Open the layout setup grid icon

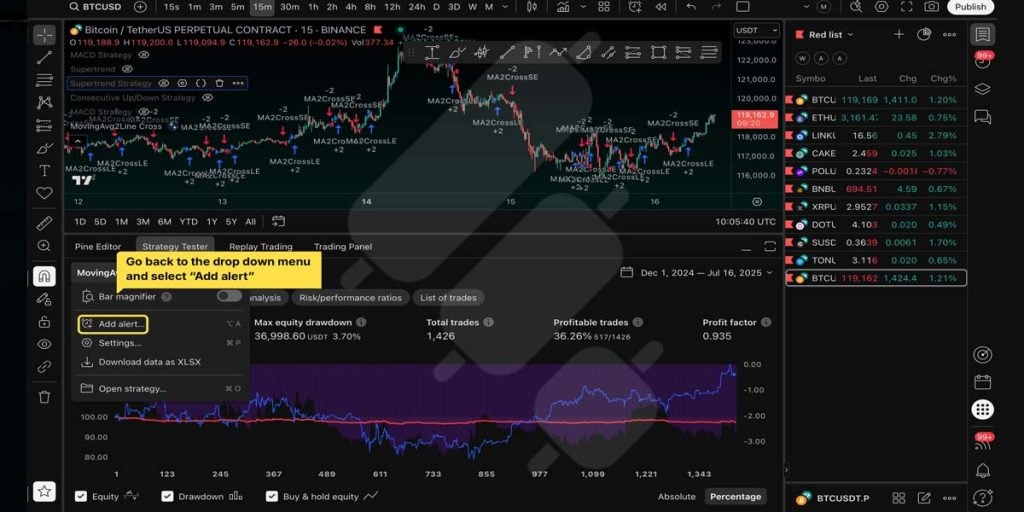click(604, 7)
